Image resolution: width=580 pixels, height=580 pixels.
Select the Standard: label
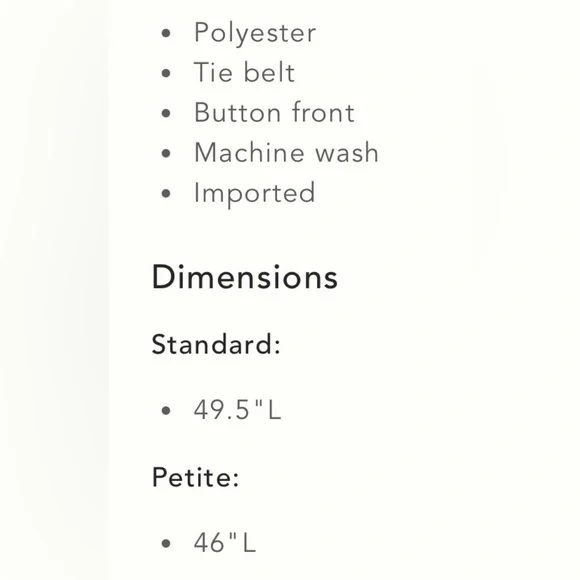click(216, 344)
